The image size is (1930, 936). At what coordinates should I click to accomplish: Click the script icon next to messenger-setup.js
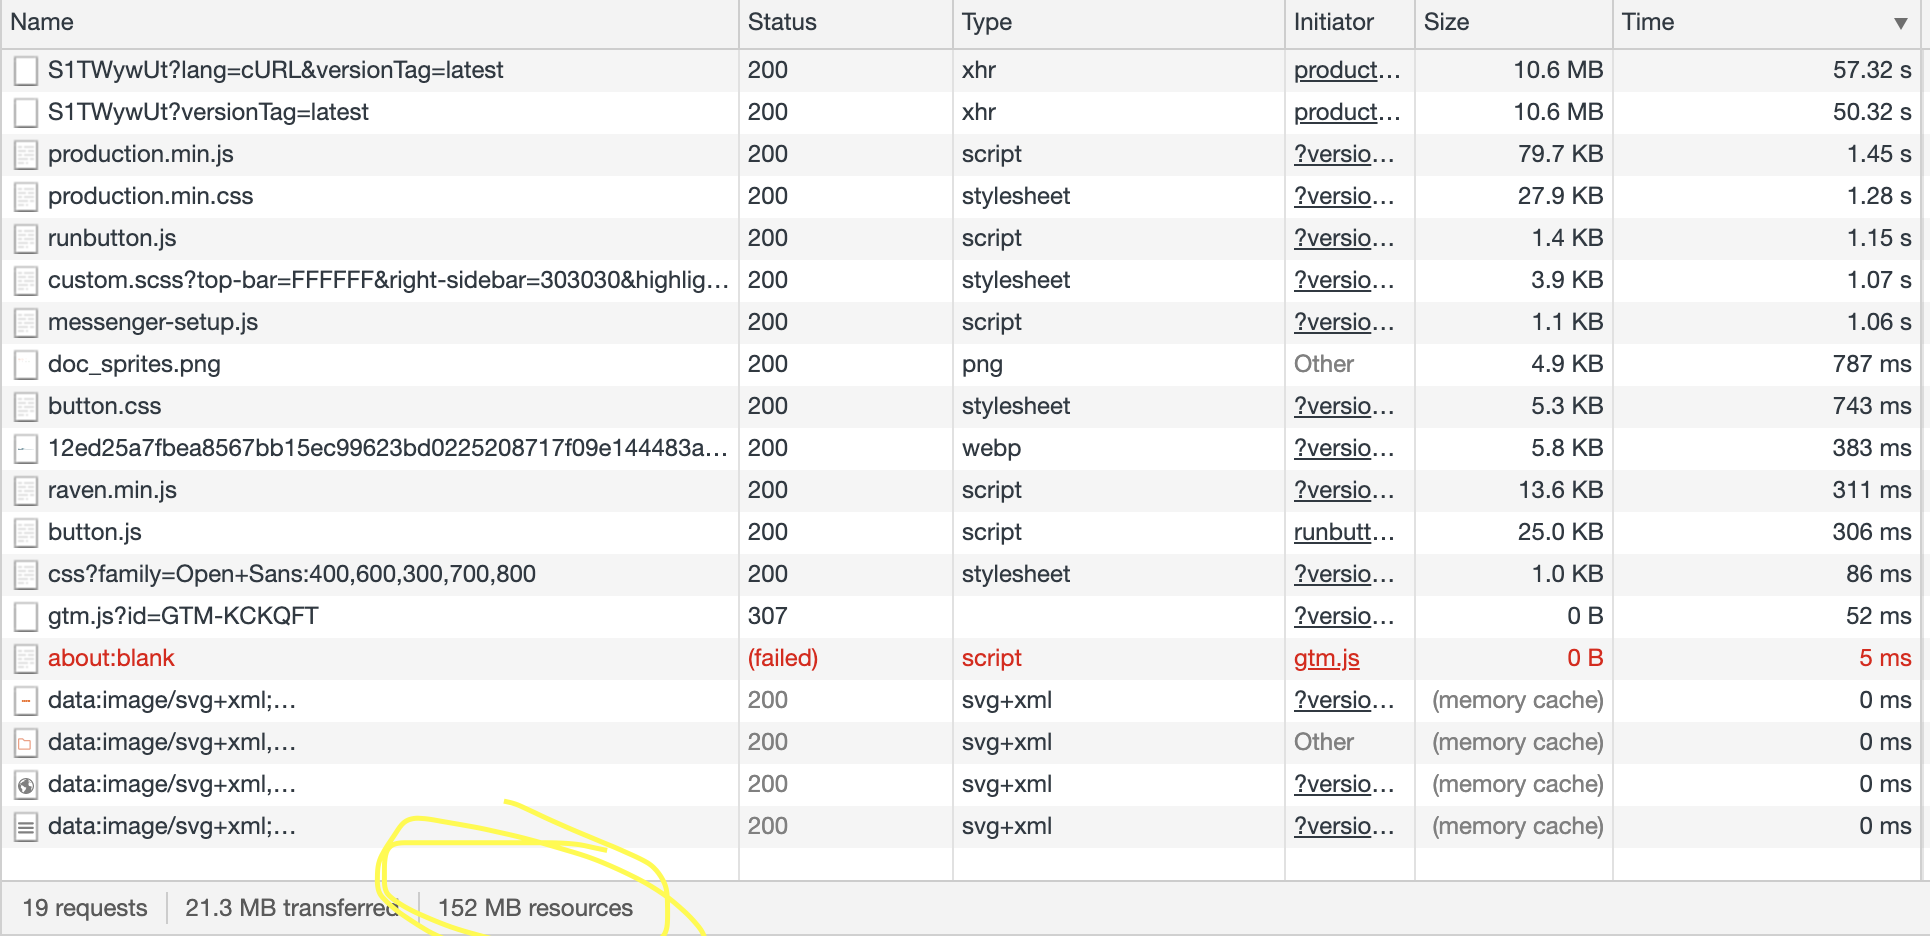point(25,322)
